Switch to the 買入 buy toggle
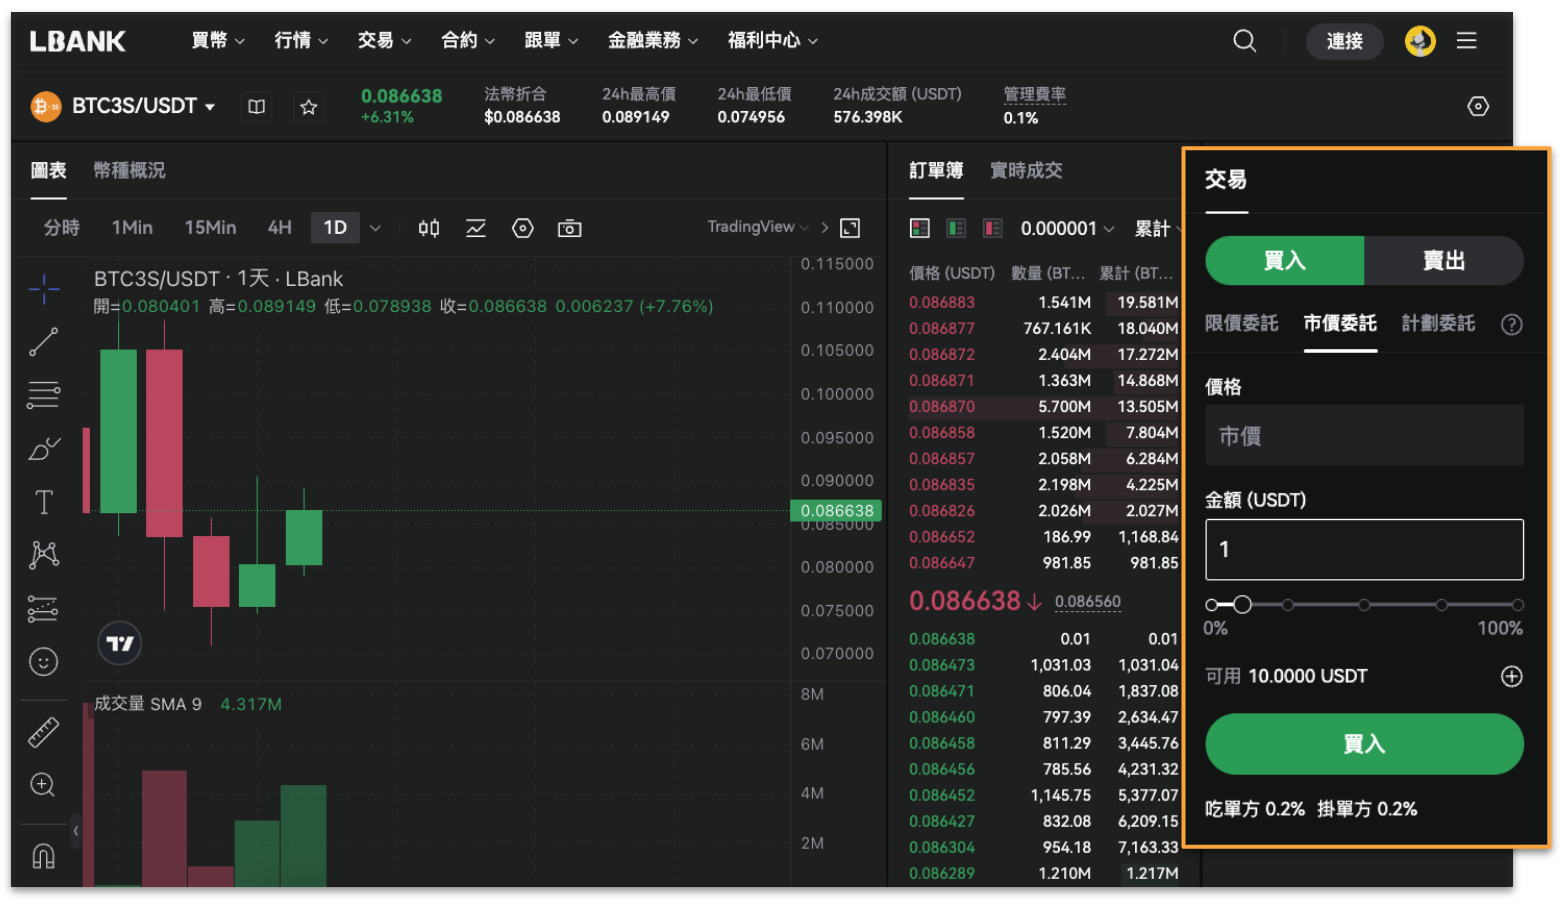Image resolution: width=1563 pixels, height=904 pixels. click(x=1285, y=261)
